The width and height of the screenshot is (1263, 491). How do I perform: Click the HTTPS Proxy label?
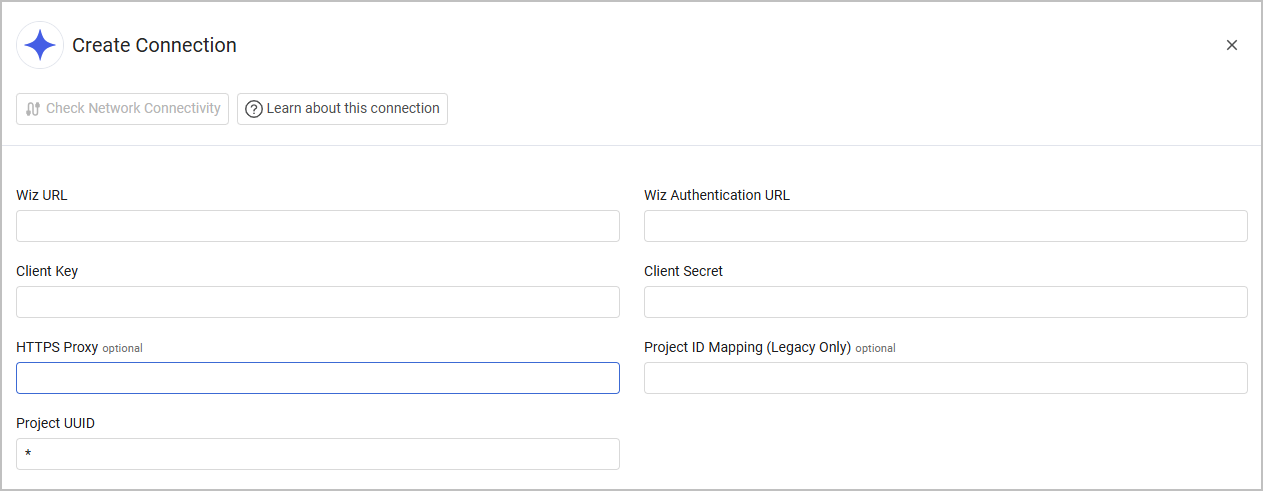57,347
